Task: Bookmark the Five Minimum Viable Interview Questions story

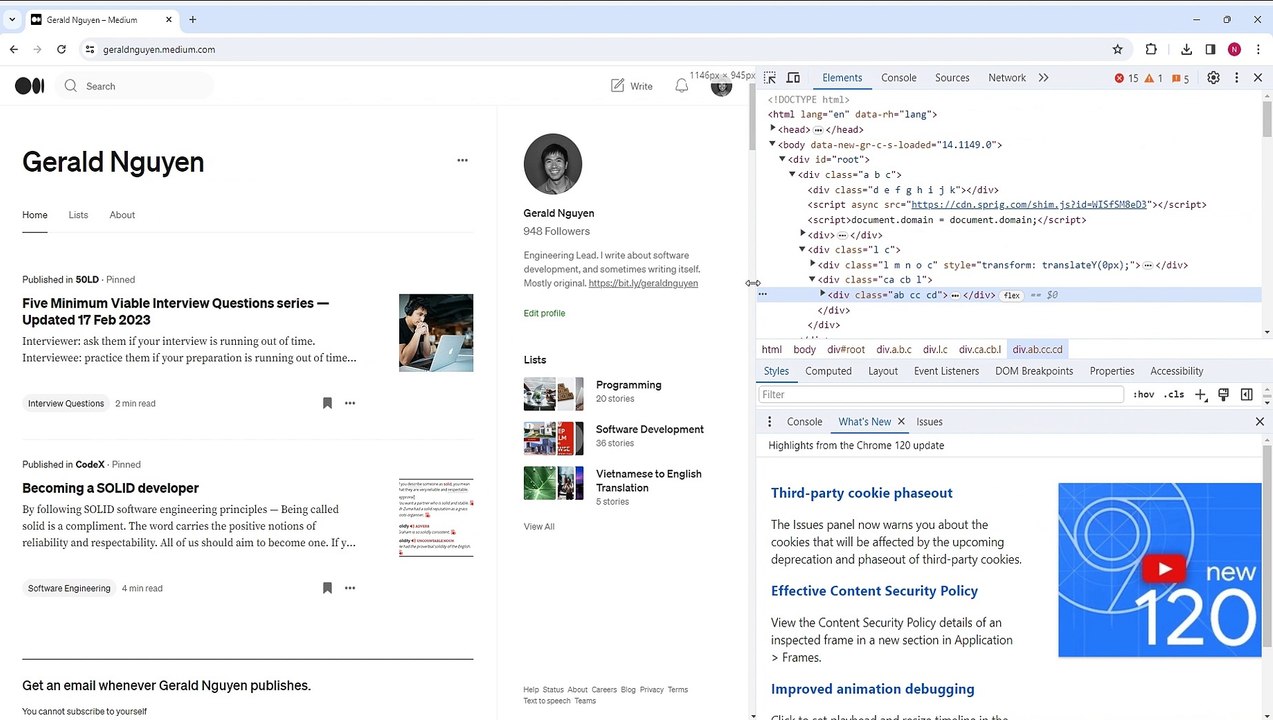Action: (327, 403)
